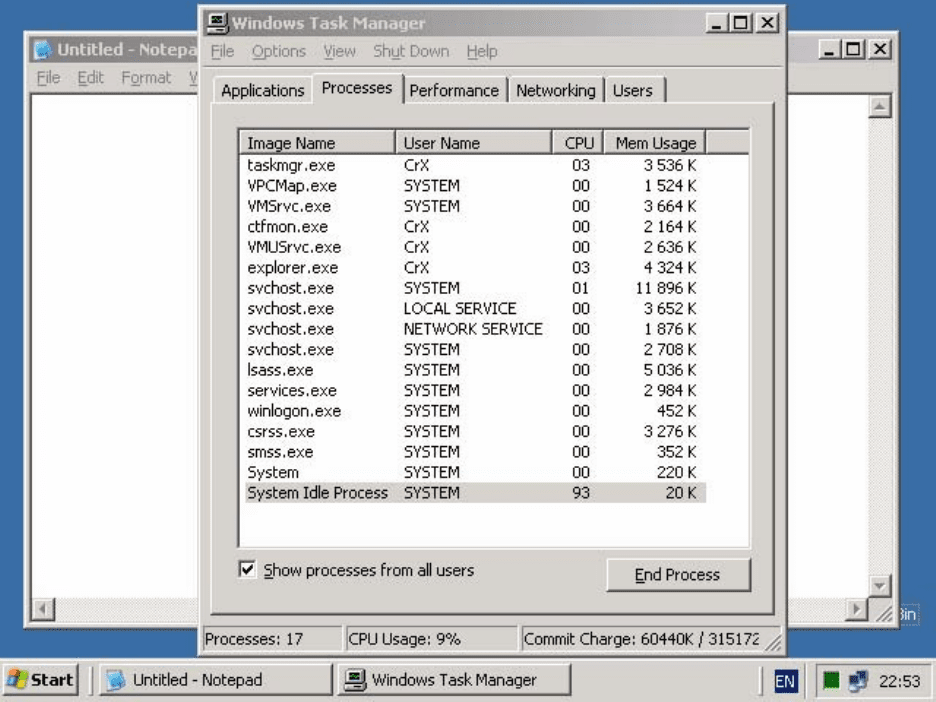This screenshot has width=936, height=702.
Task: Select the Processes tab
Action: click(x=357, y=88)
